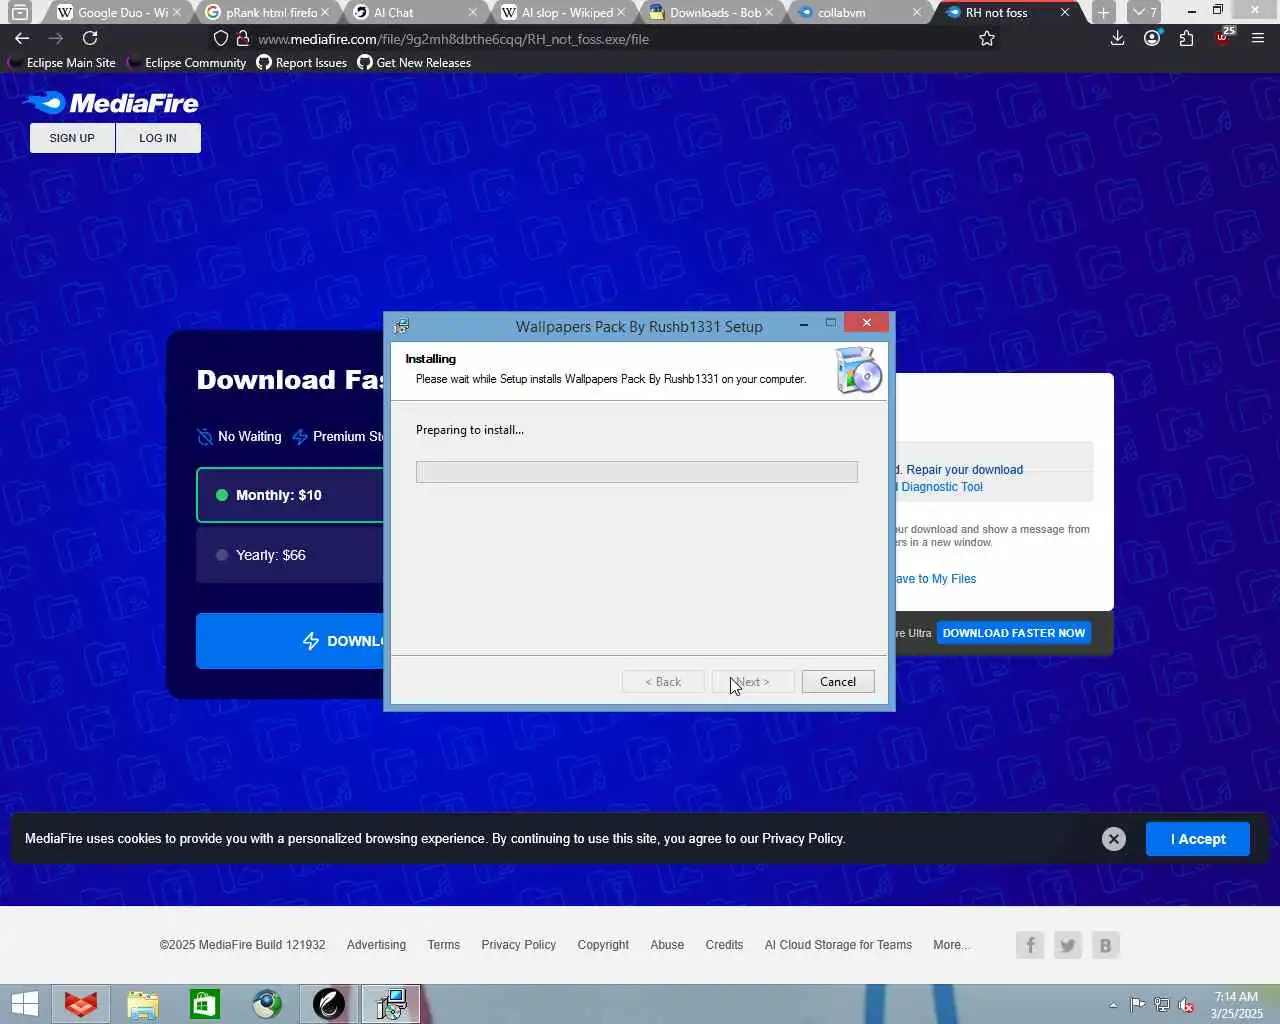Open Terms footer link

pos(443,945)
